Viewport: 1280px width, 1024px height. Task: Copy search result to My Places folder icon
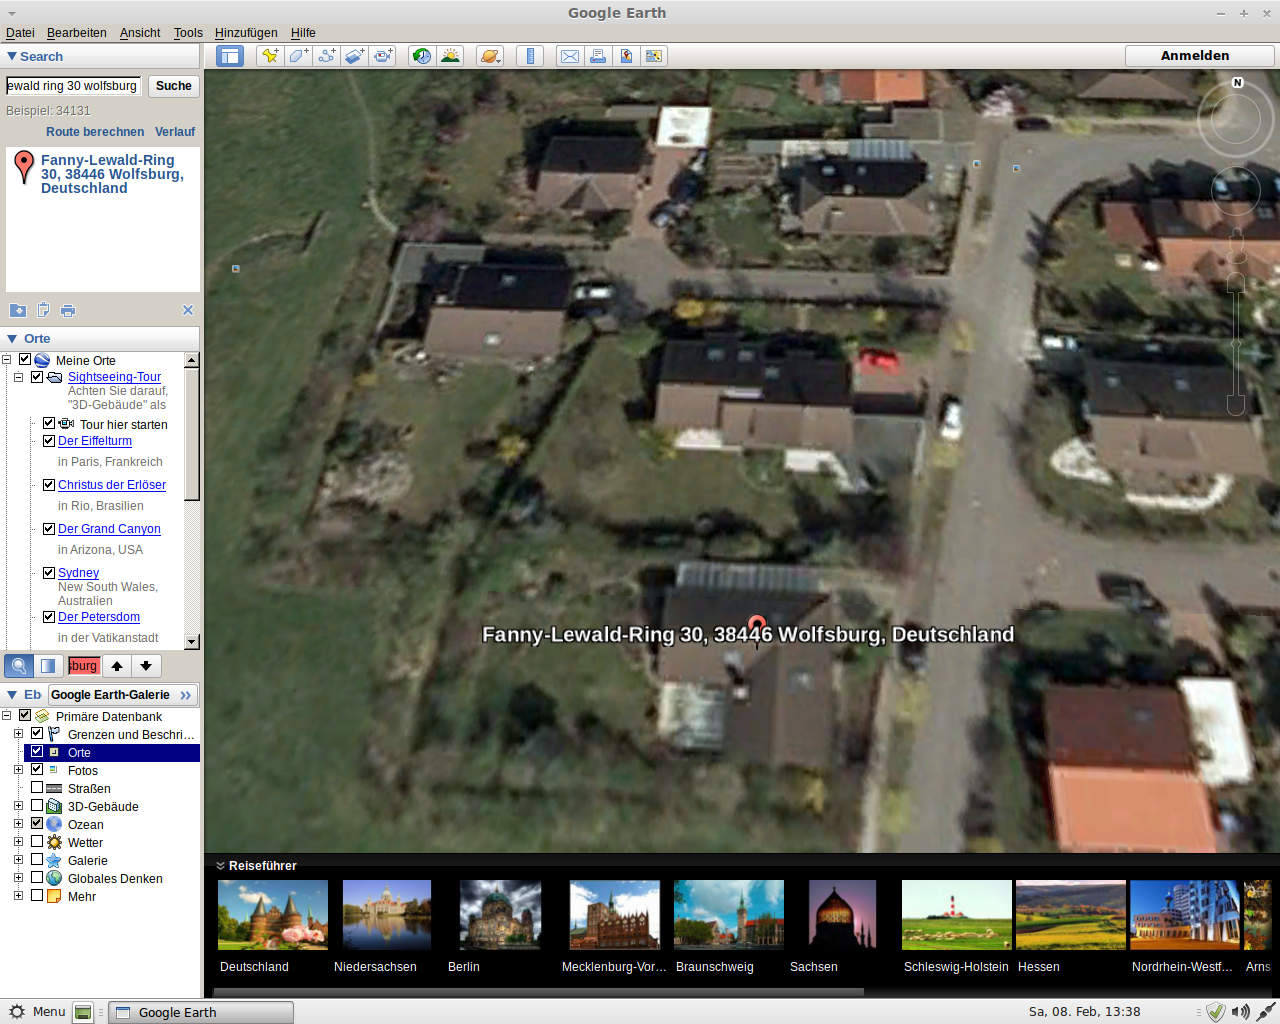18,311
